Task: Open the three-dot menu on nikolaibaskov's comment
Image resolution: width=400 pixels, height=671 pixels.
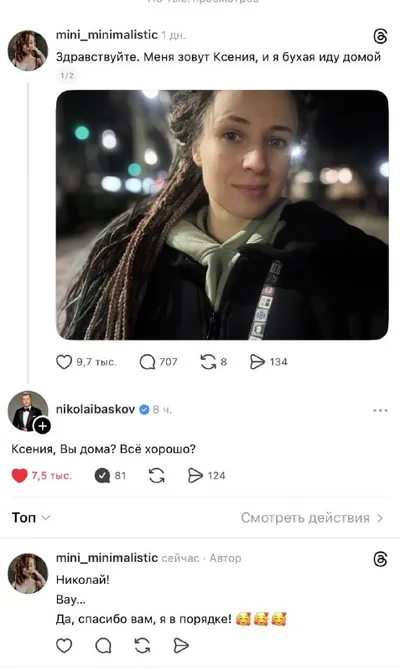Action: [x=380, y=410]
